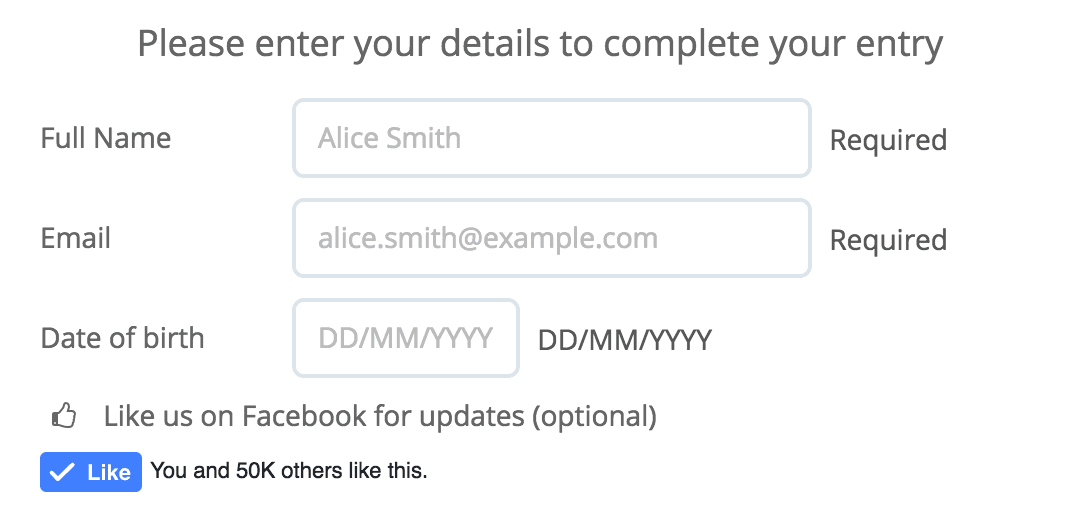1080x514 pixels.
Task: Click the word "Like" on the blue button
Action: click(x=109, y=473)
